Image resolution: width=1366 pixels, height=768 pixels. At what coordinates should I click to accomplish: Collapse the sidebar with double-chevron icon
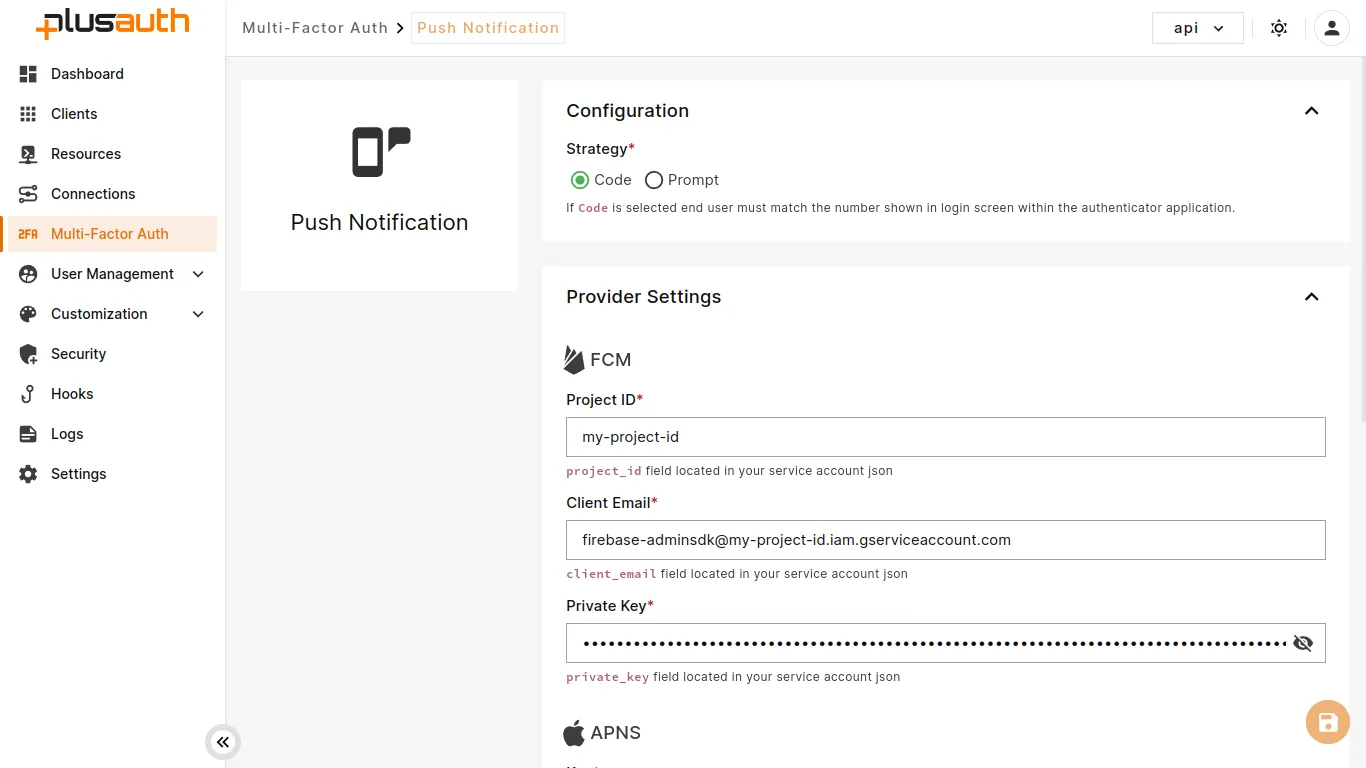click(x=223, y=742)
